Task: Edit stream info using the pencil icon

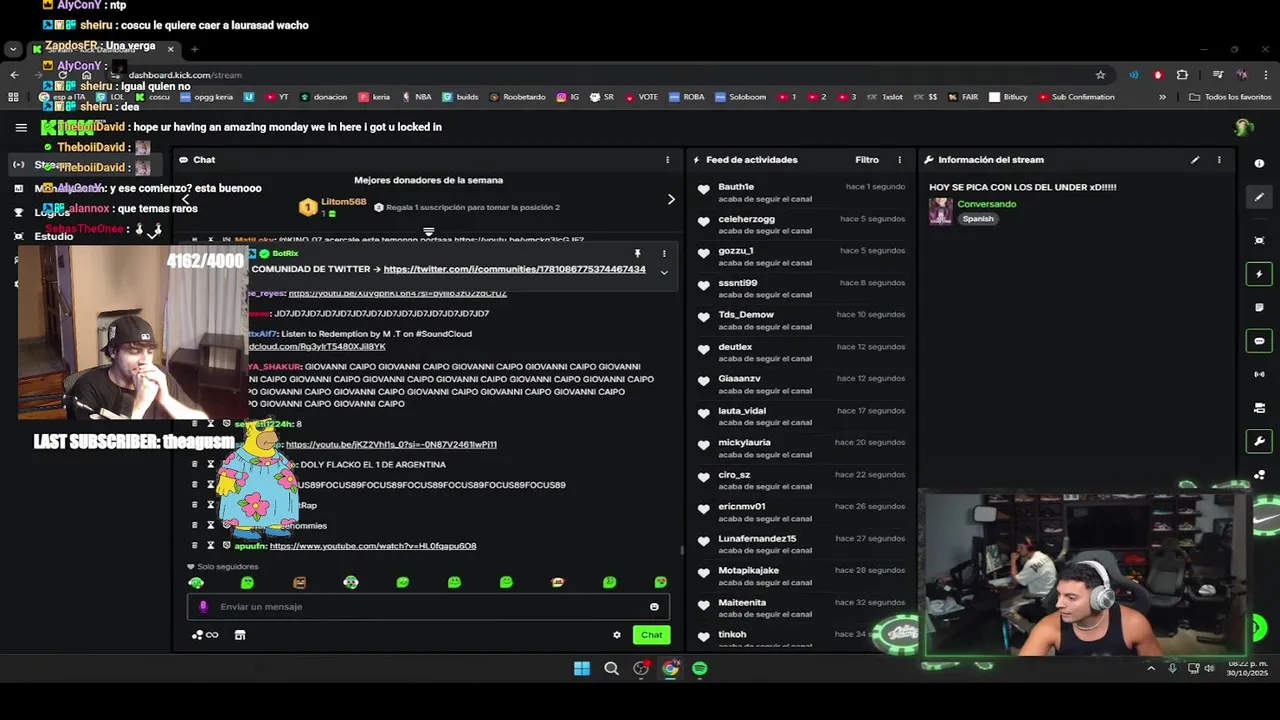Action: pyautogui.click(x=1195, y=160)
